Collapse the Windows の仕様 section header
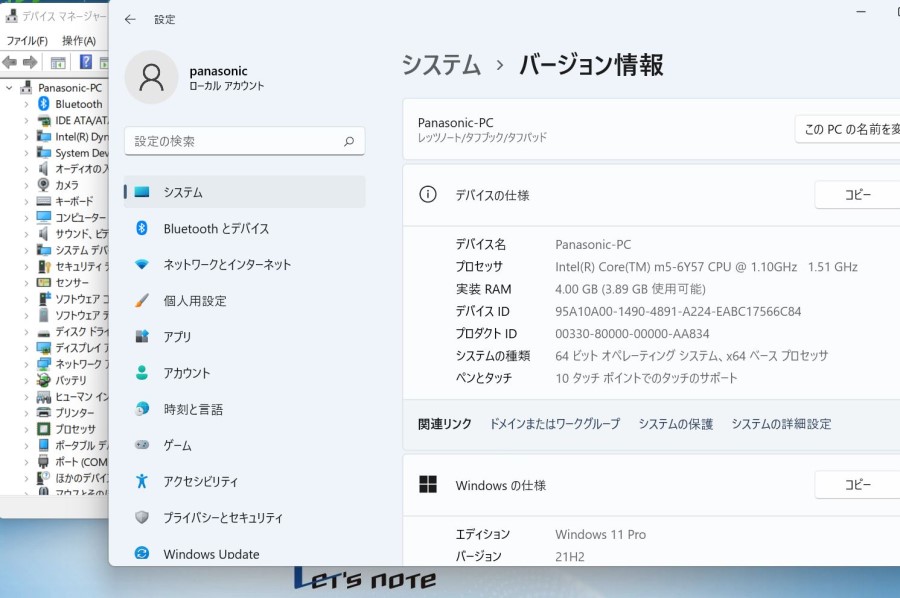The height and width of the screenshot is (598, 900). pyautogui.click(x=651, y=486)
